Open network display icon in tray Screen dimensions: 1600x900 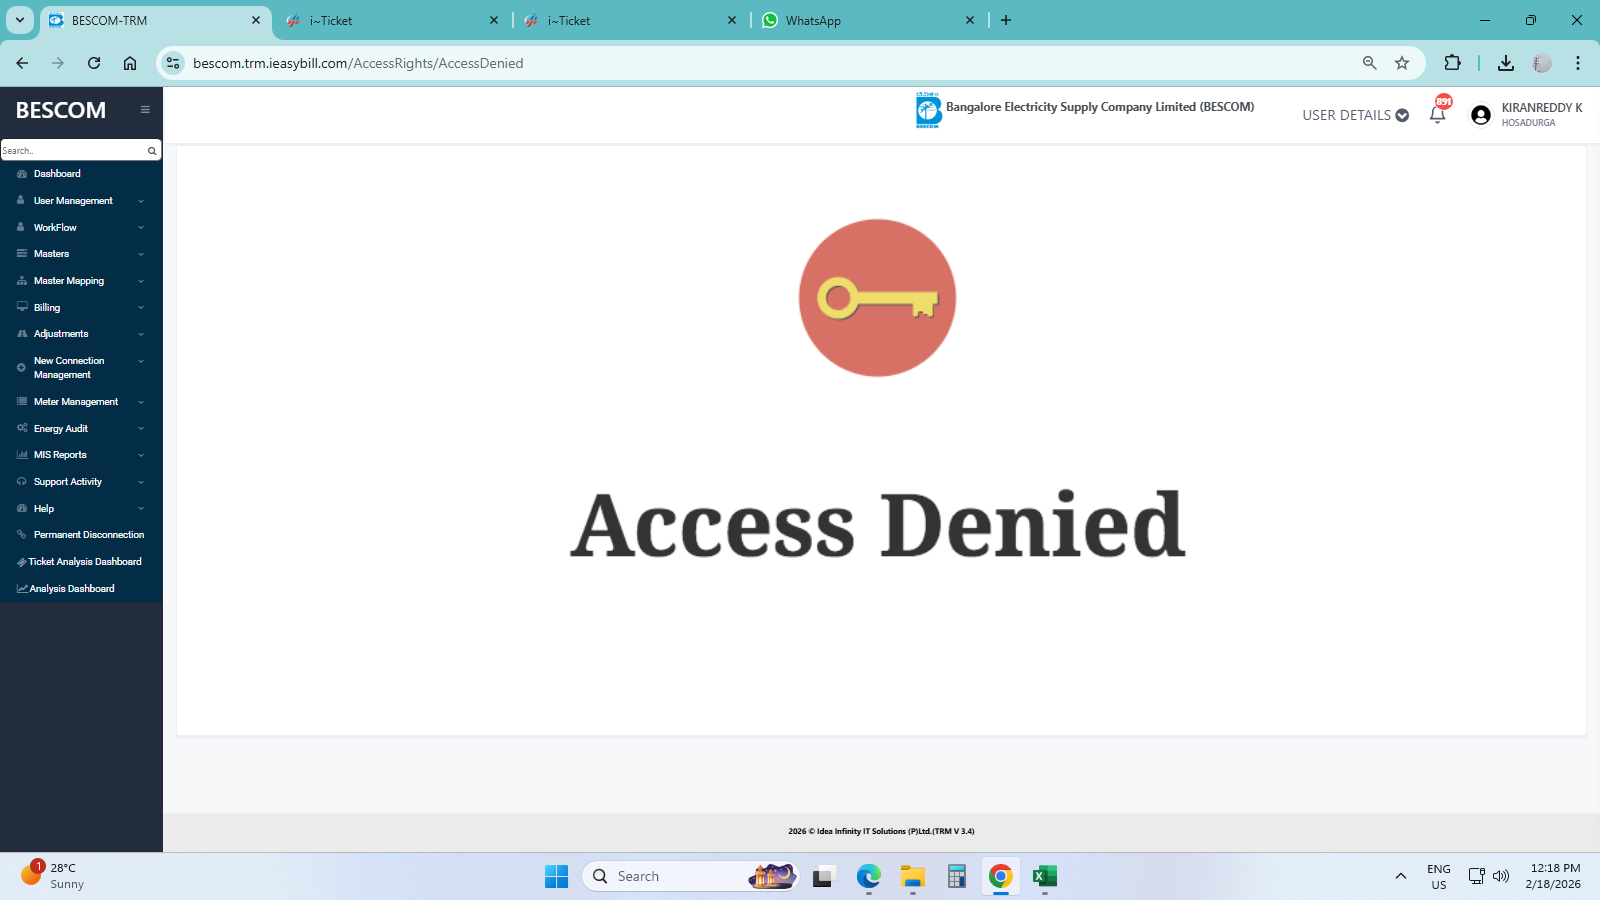tap(1476, 877)
